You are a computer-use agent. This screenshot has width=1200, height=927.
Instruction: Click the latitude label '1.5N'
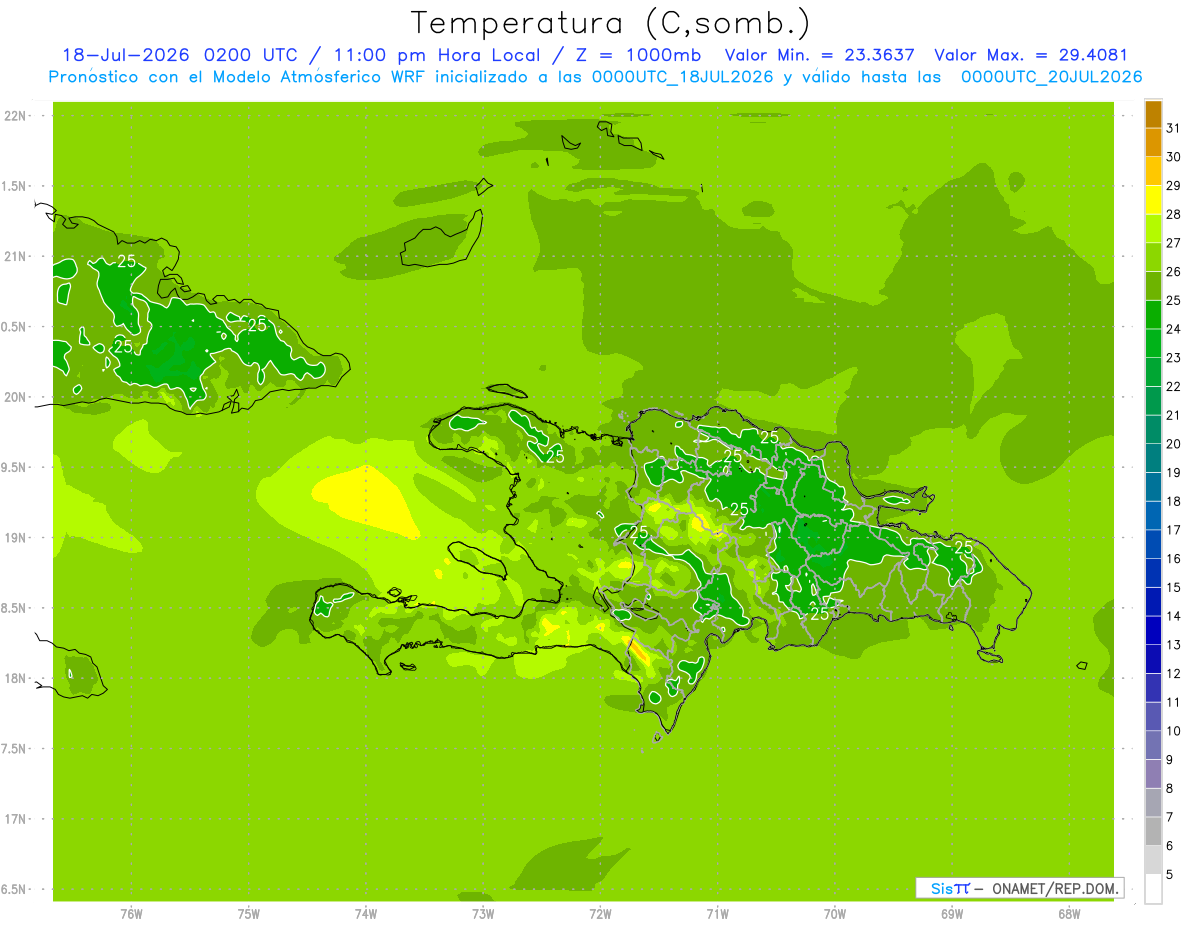click(x=15, y=186)
